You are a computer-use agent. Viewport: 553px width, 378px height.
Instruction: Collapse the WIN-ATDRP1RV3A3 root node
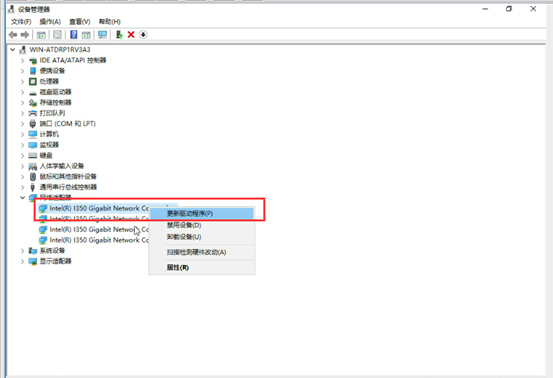click(12, 50)
